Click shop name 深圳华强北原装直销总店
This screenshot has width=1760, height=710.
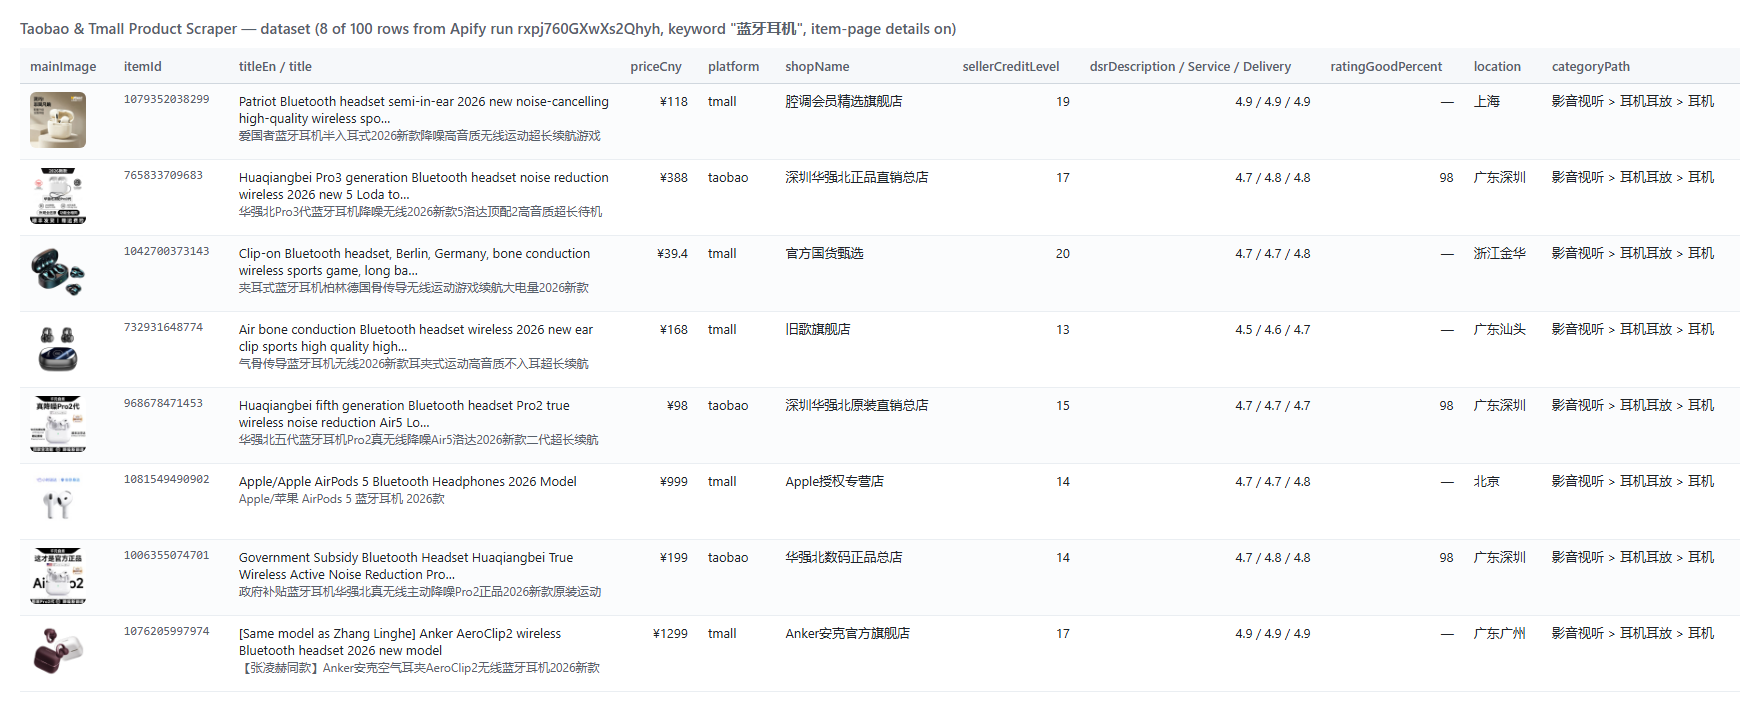(857, 406)
